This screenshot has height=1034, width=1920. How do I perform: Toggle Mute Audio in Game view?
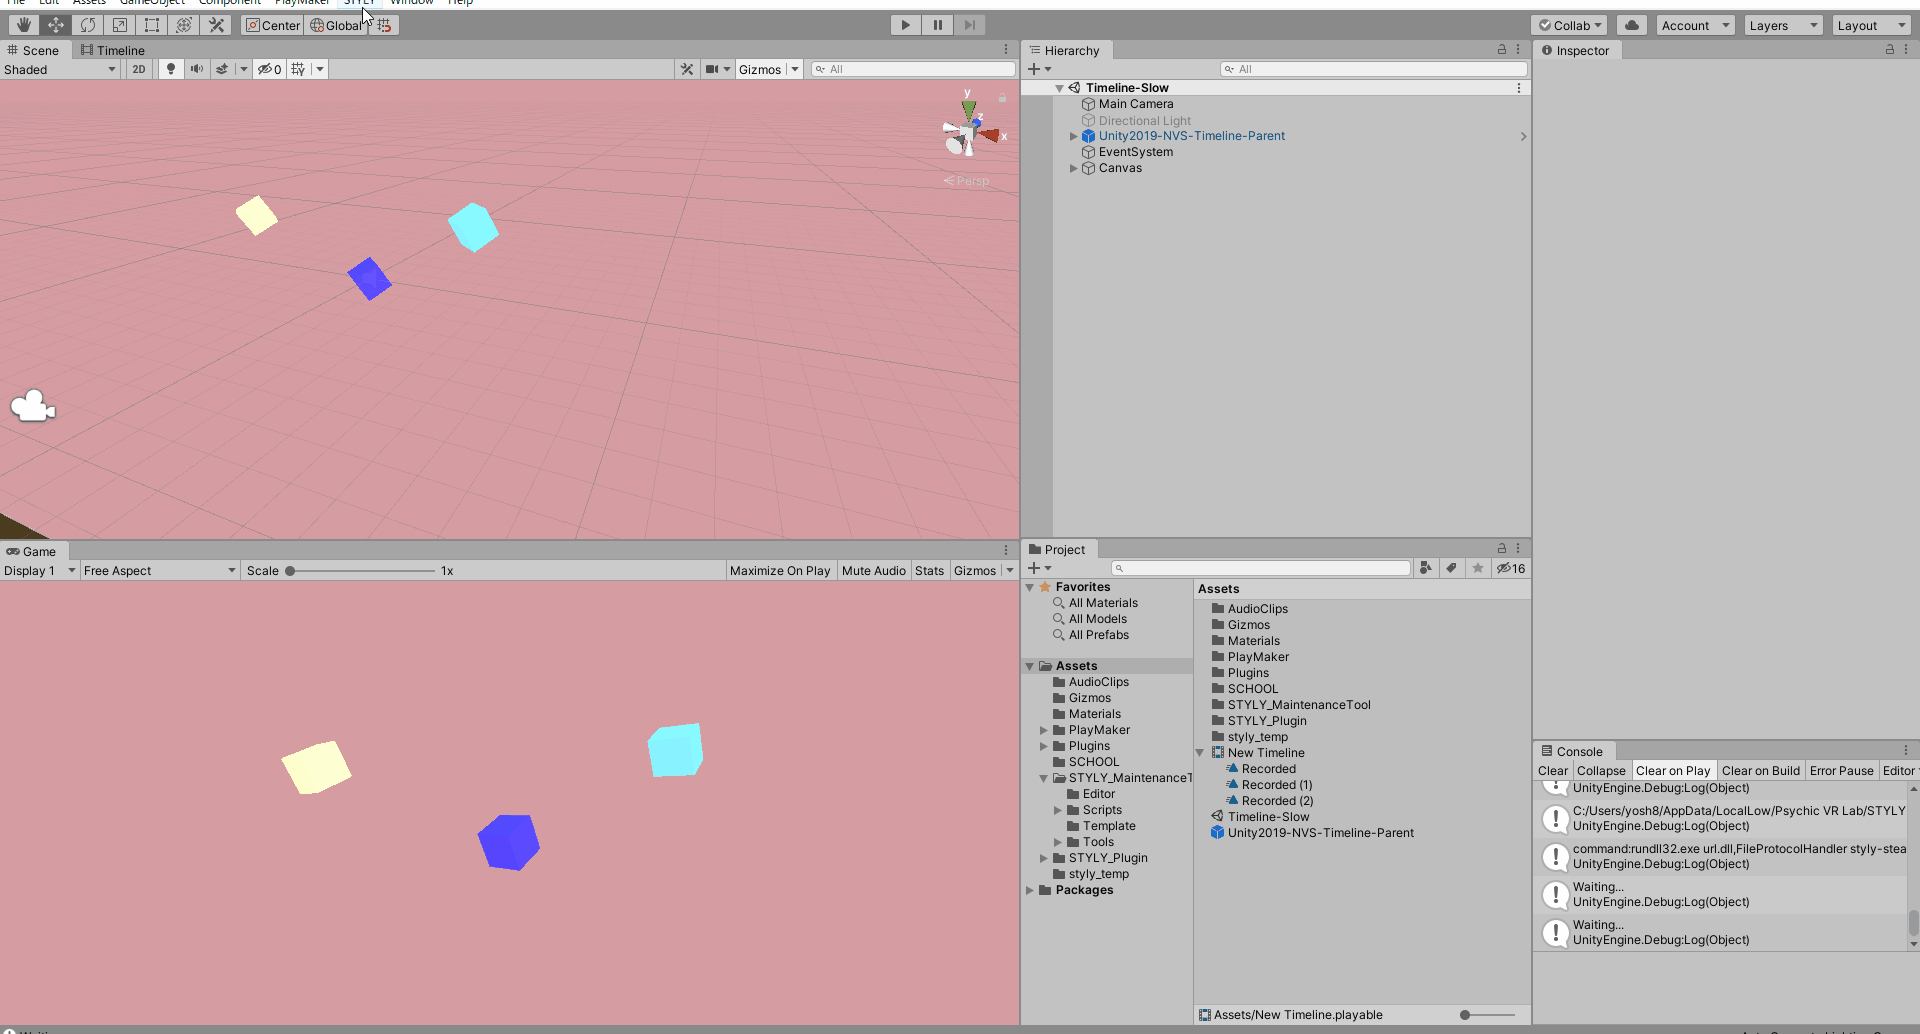pos(874,570)
